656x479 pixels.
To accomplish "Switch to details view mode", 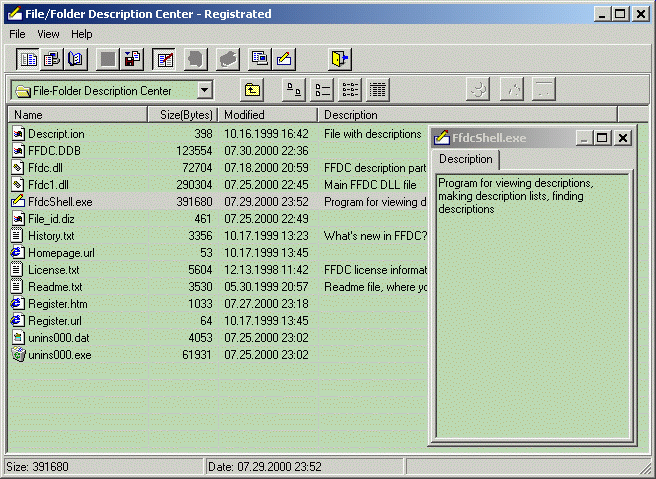I will coord(378,90).
